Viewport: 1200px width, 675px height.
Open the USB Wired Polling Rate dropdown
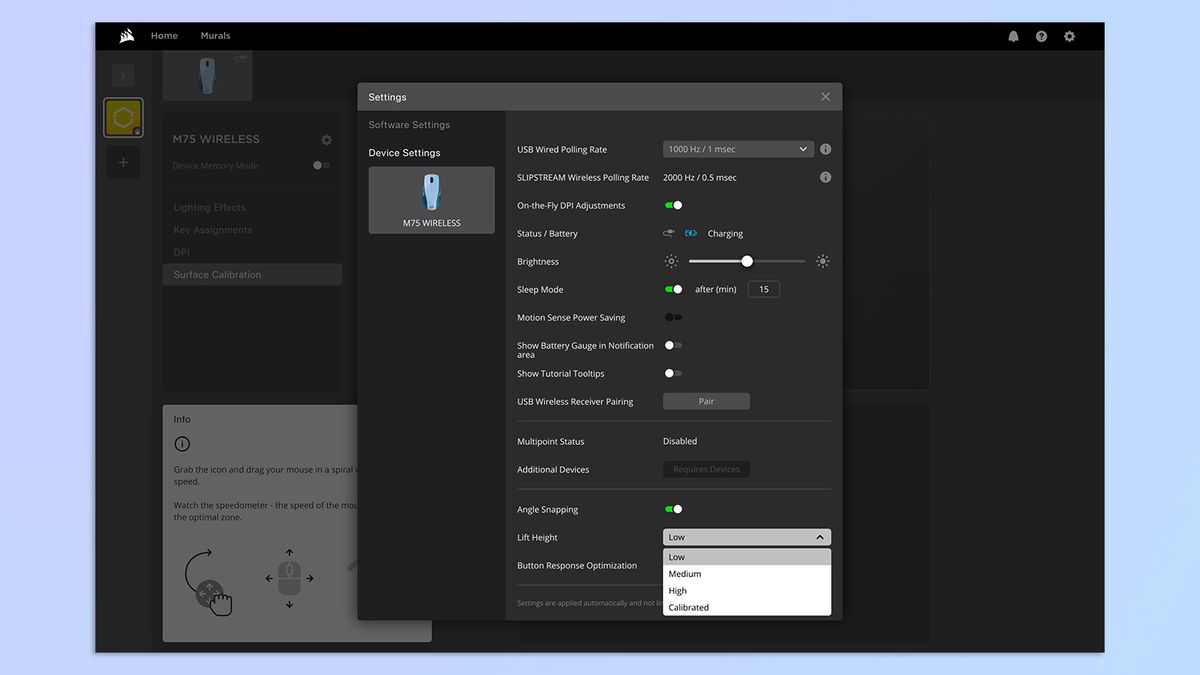(738, 149)
